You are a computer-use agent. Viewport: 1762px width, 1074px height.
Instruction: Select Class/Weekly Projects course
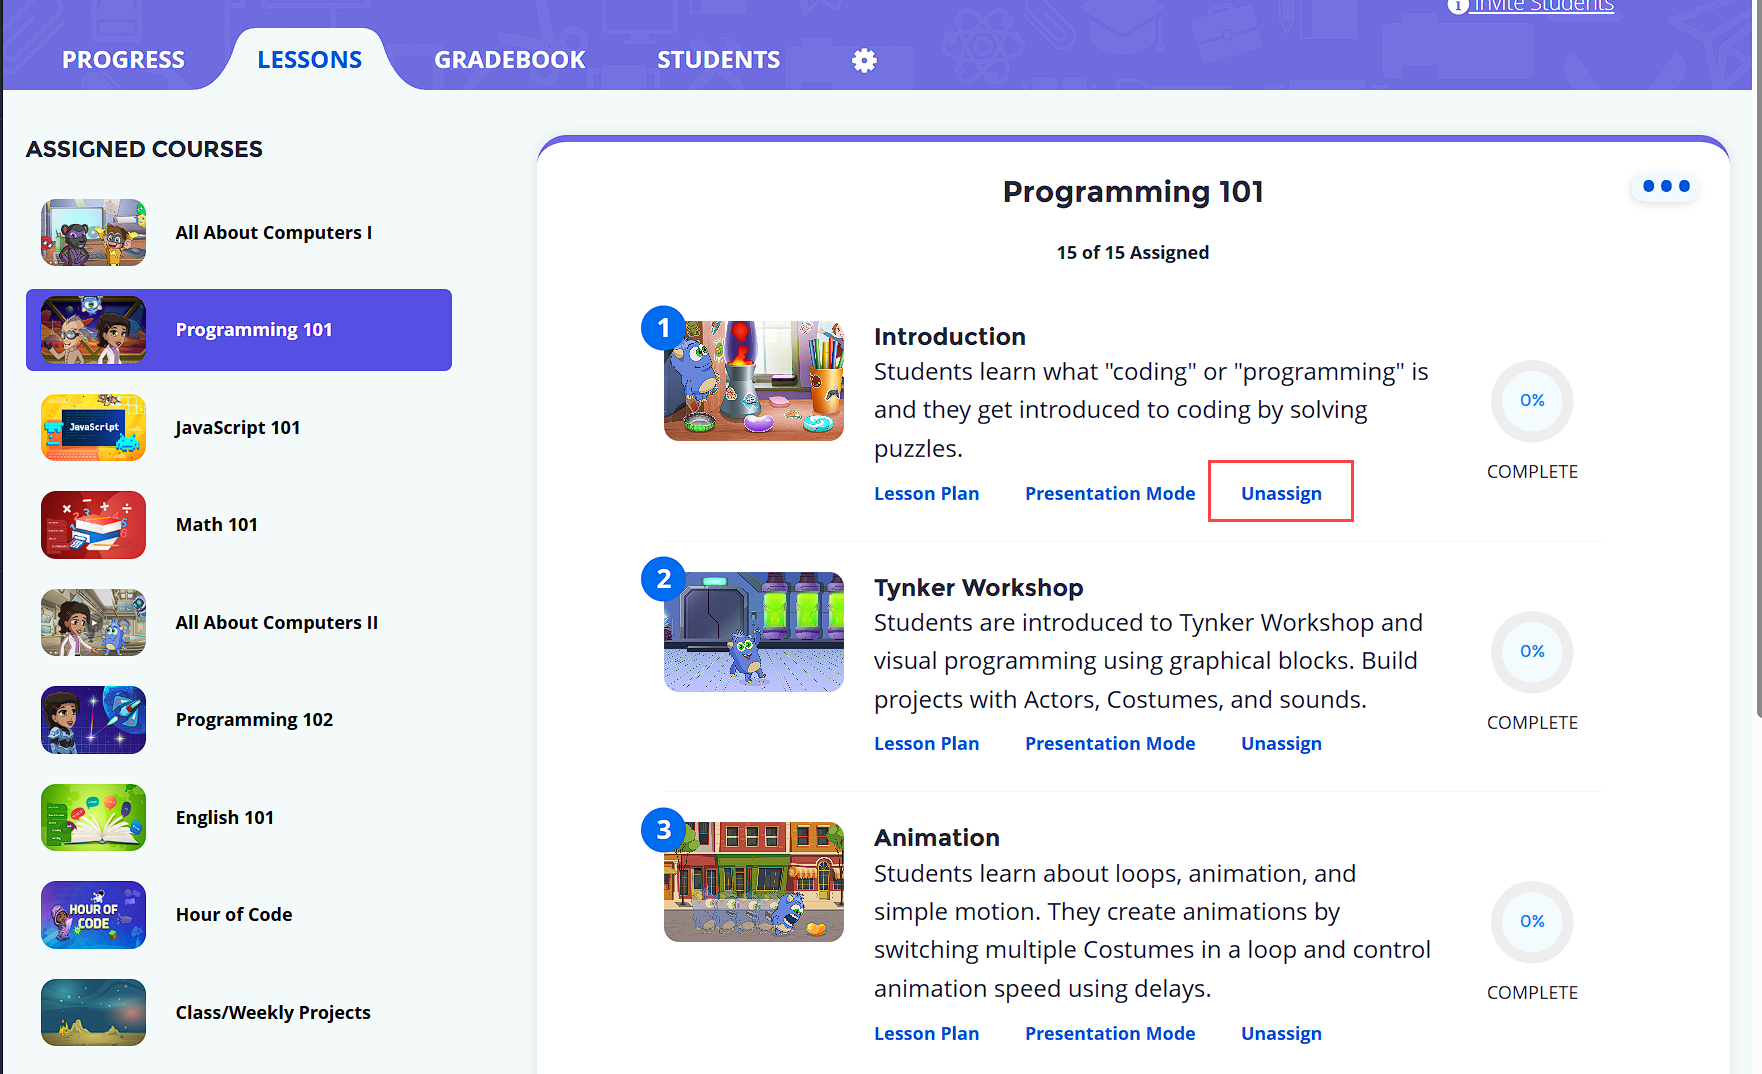[x=239, y=1012]
